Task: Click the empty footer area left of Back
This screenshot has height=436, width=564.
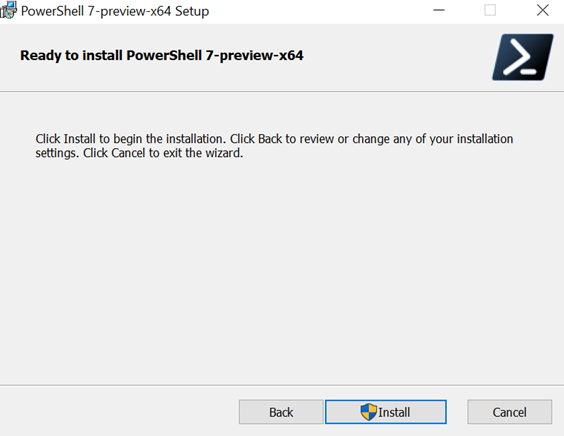Action: 119,412
